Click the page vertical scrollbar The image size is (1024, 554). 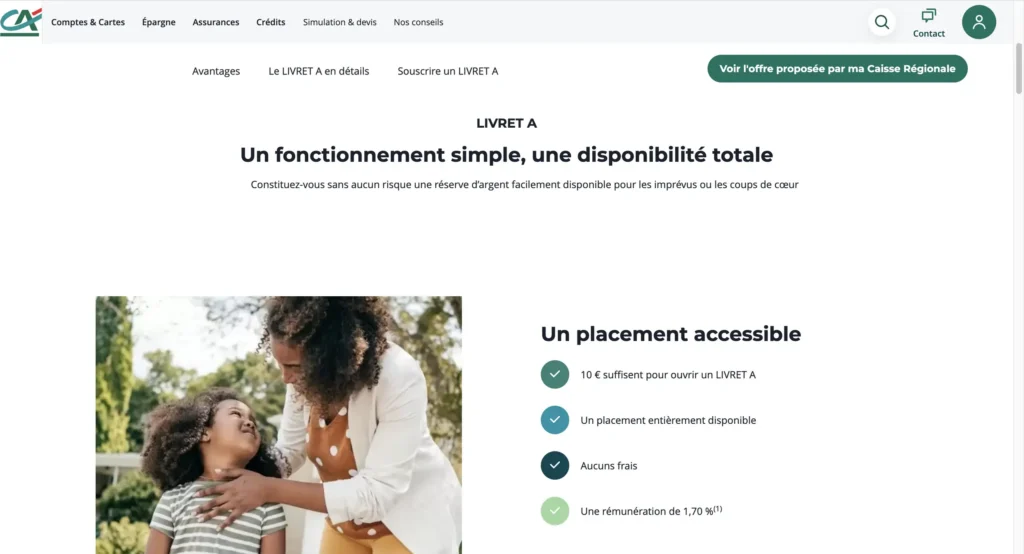(x=1018, y=69)
